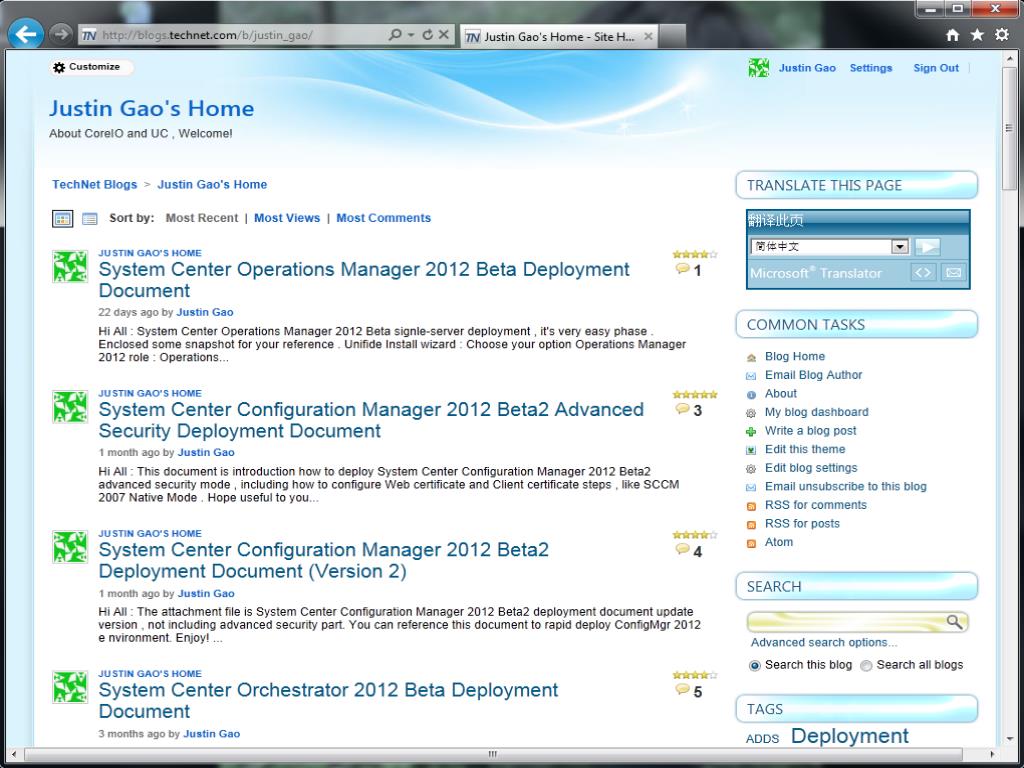This screenshot has width=1024, height=768.
Task: Select the 'Search all blogs' radio button
Action: coord(866,666)
